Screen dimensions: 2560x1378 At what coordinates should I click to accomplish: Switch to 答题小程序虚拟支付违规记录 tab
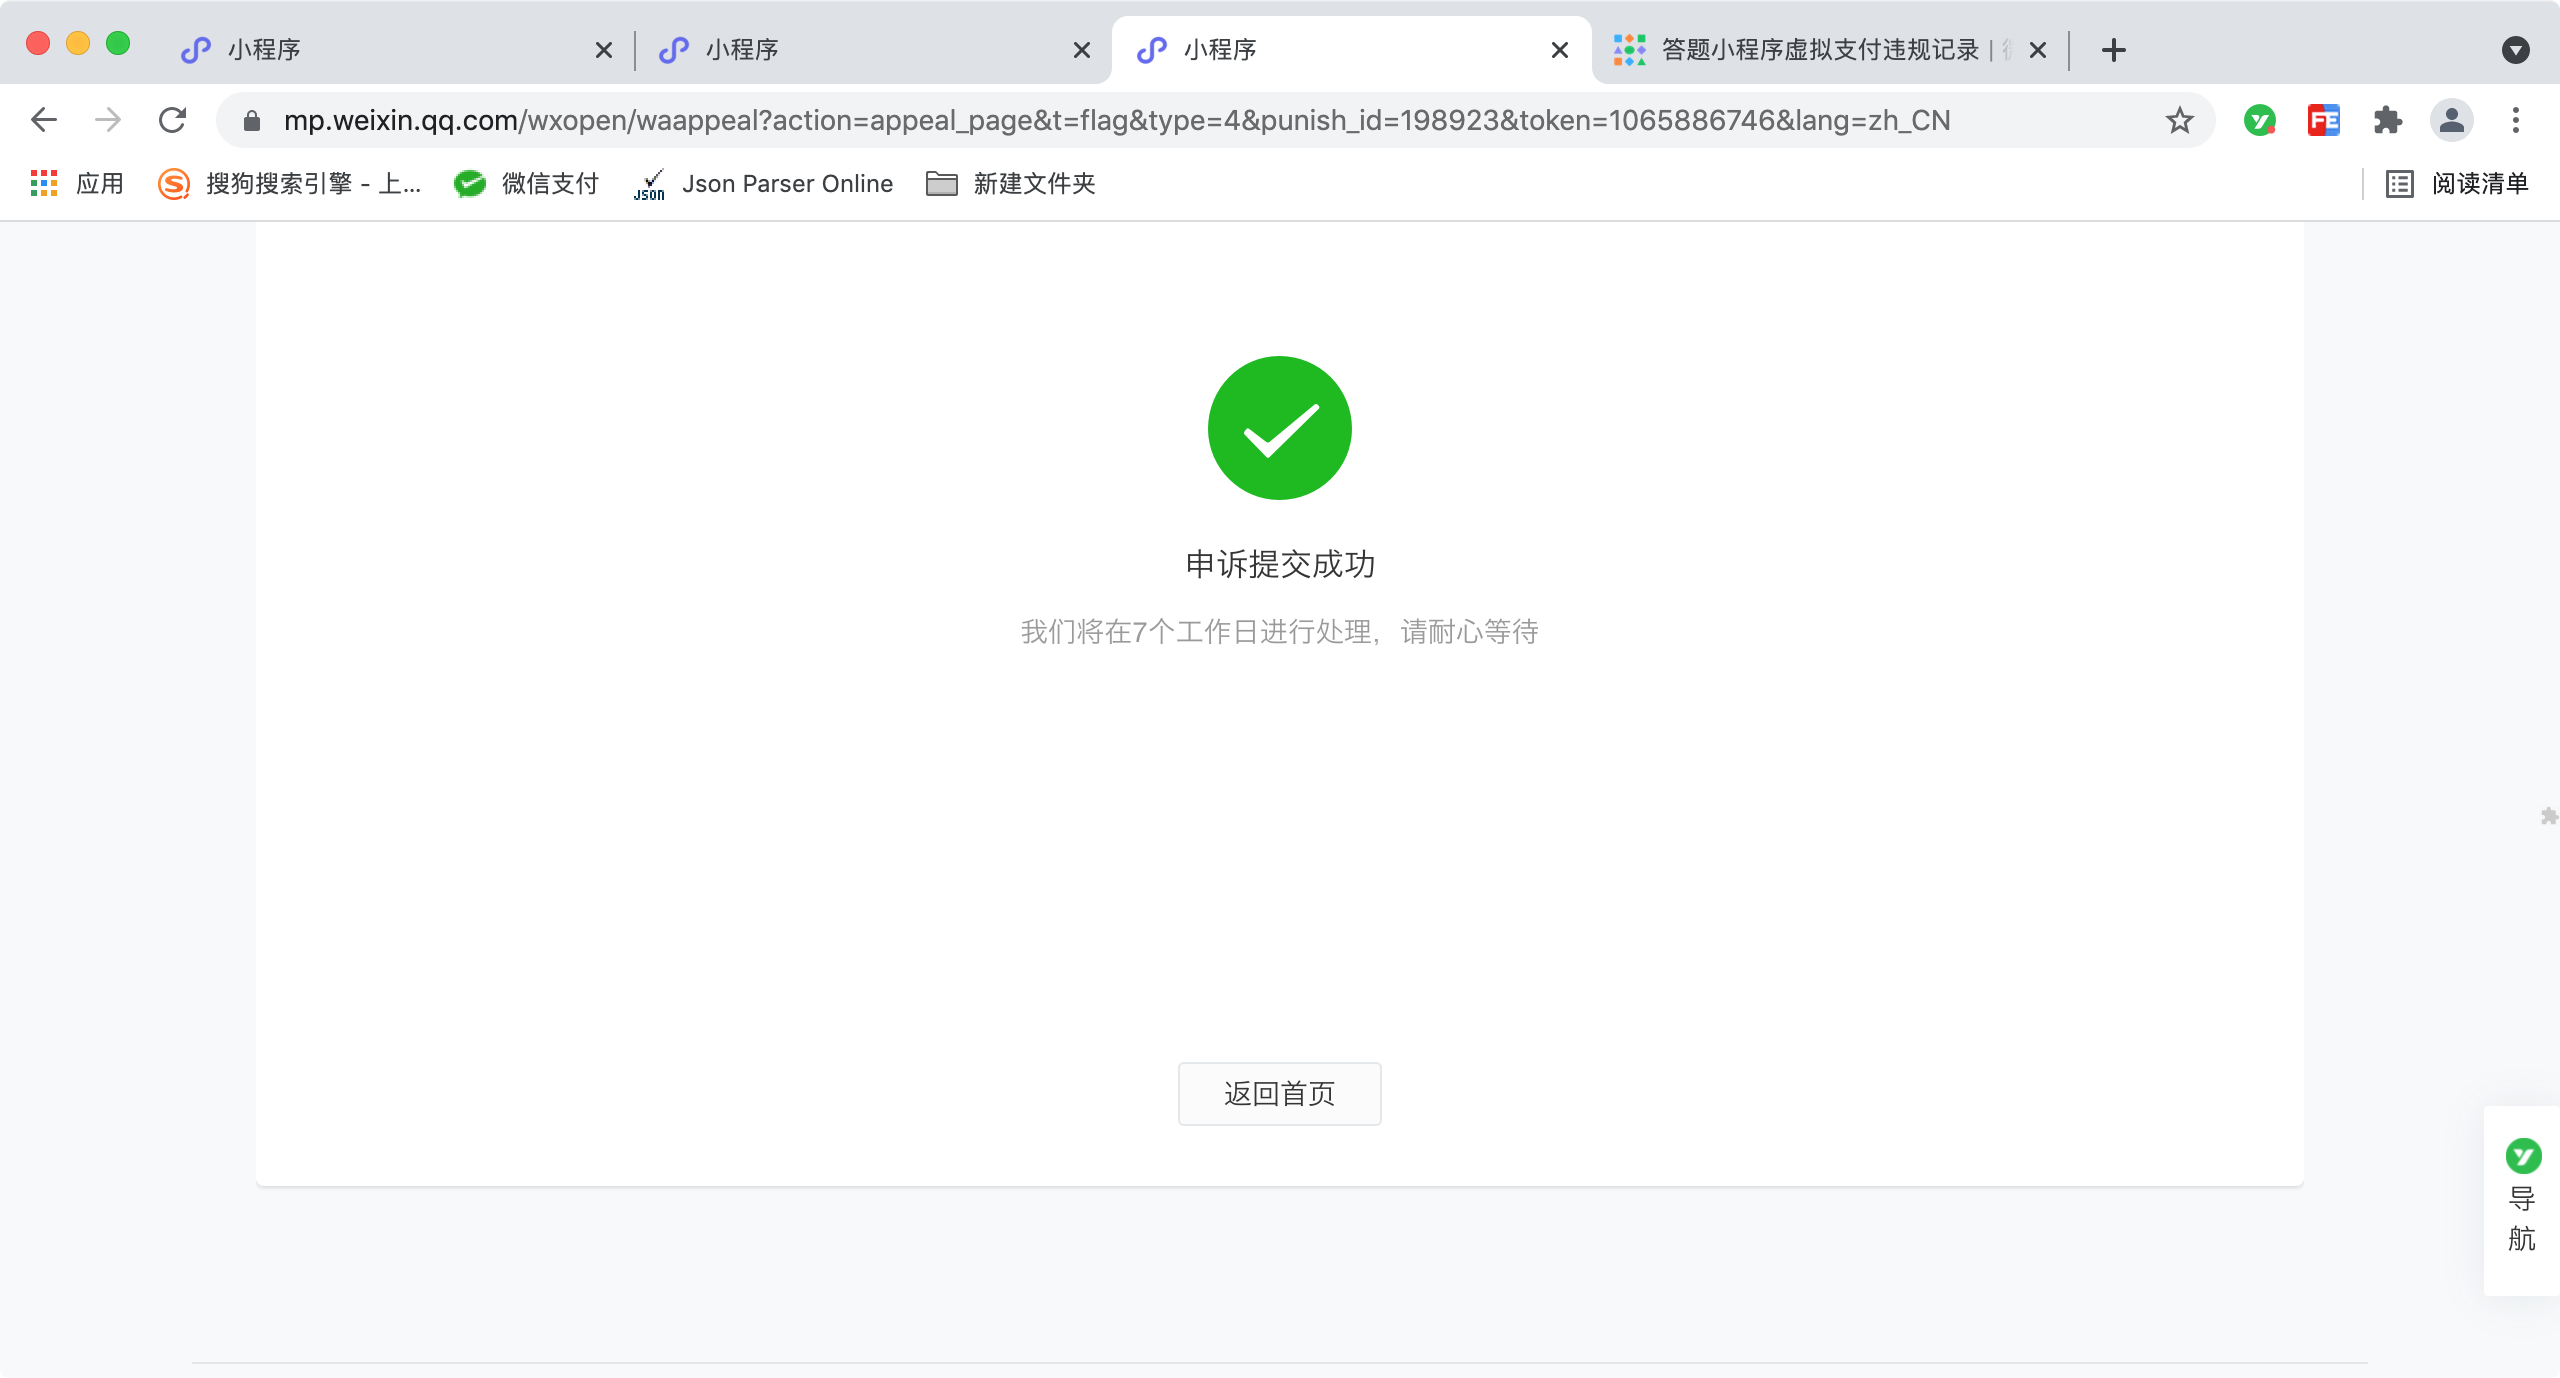[1815, 50]
